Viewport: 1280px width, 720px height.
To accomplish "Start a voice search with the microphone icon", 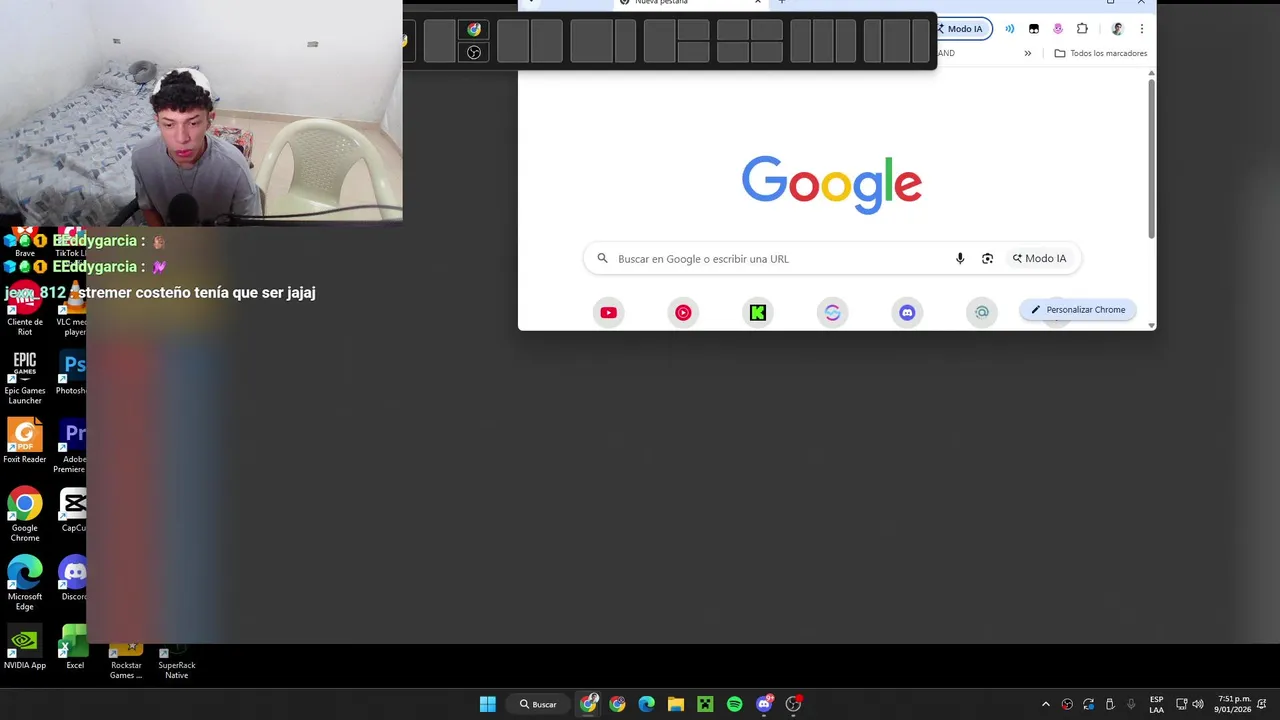I will click(960, 258).
